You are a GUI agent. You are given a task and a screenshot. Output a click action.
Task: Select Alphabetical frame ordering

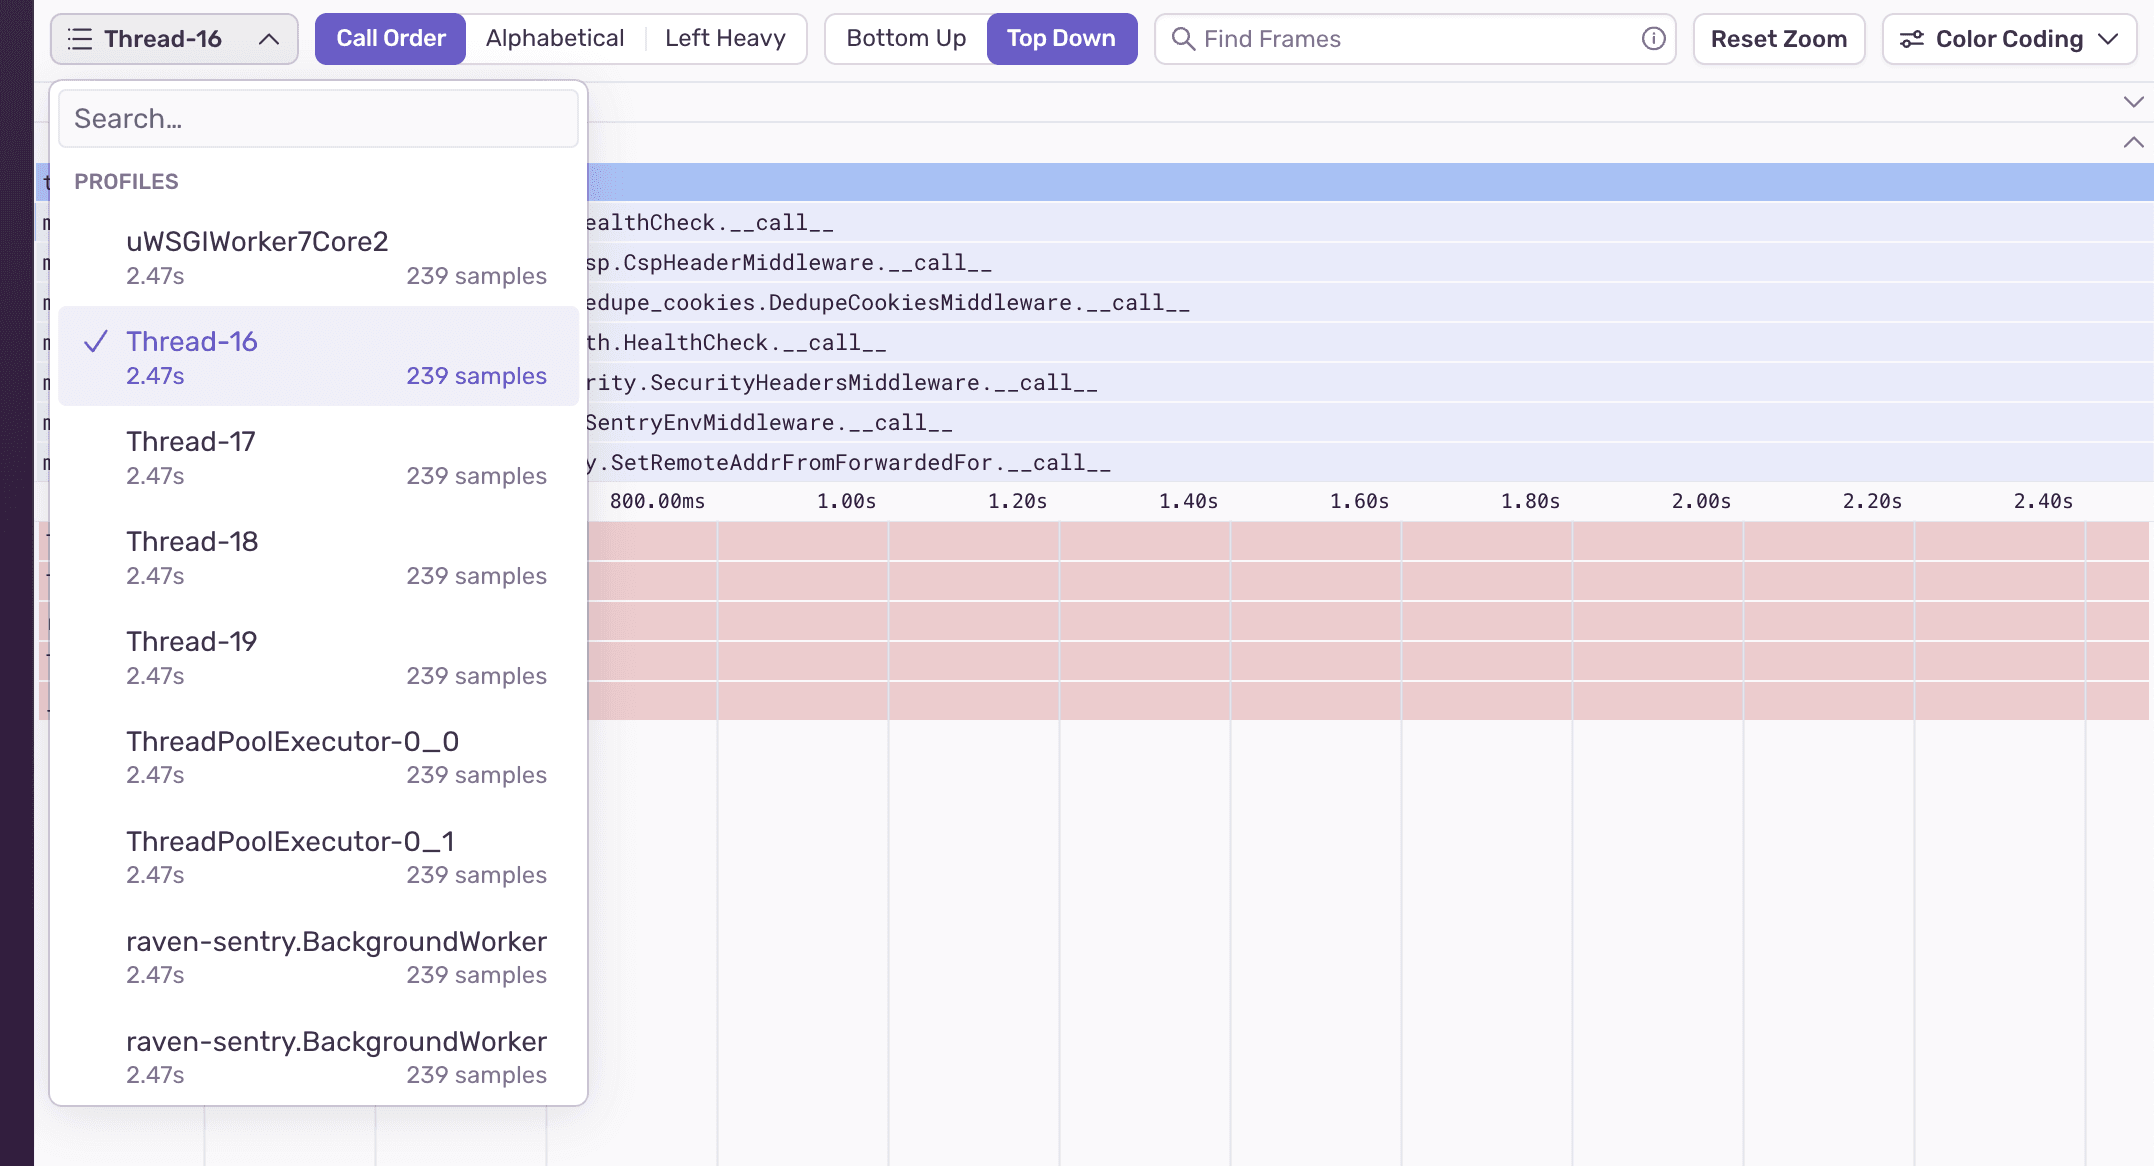tap(554, 38)
